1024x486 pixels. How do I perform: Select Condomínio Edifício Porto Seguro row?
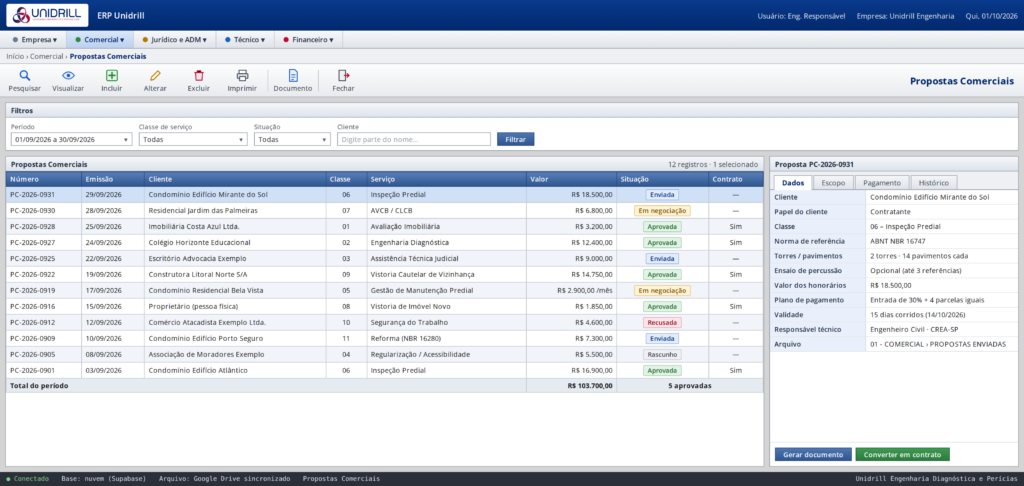click(x=384, y=338)
